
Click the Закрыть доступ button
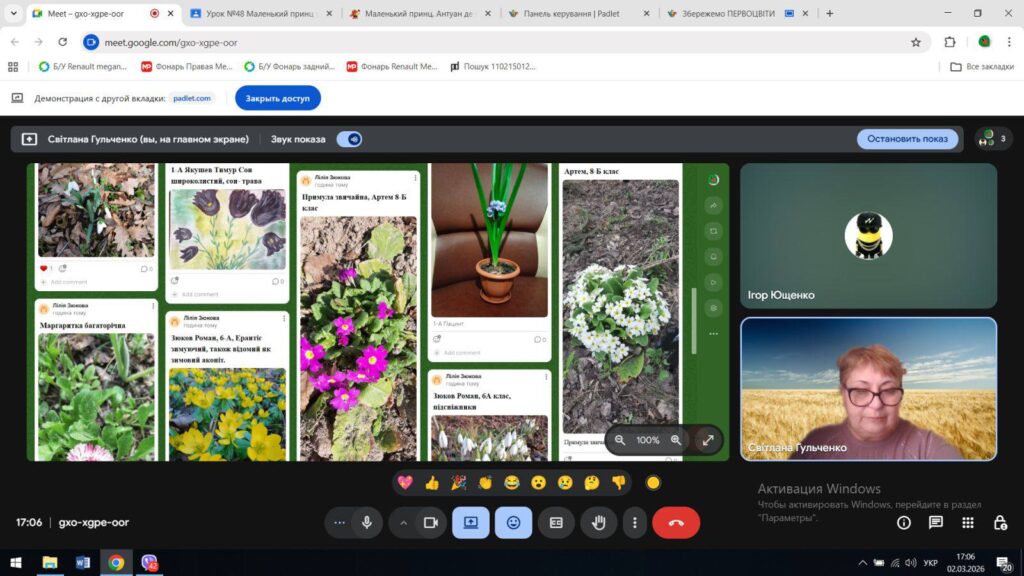[278, 98]
